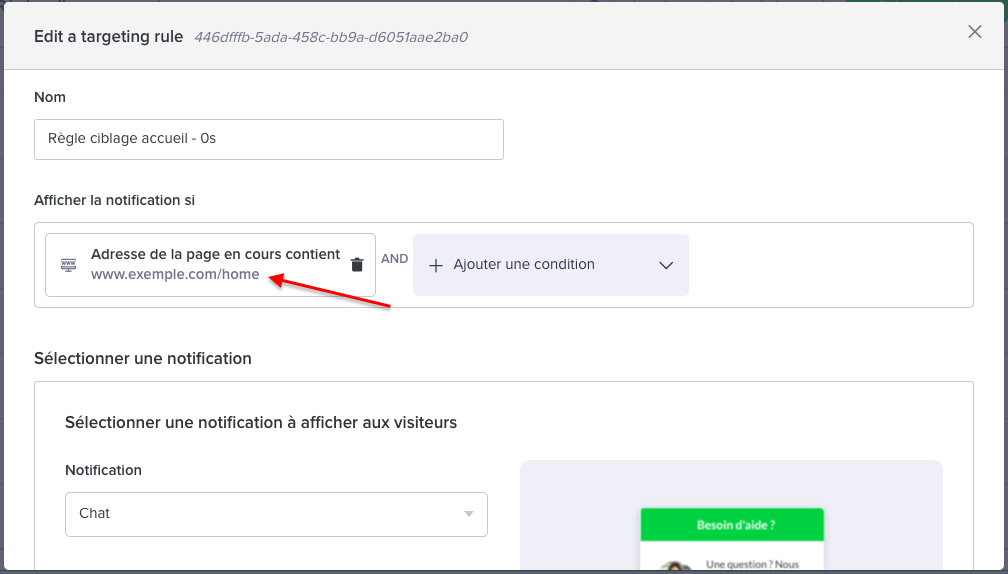
Task: Click the Notification dropdown arrow
Action: (x=469, y=514)
